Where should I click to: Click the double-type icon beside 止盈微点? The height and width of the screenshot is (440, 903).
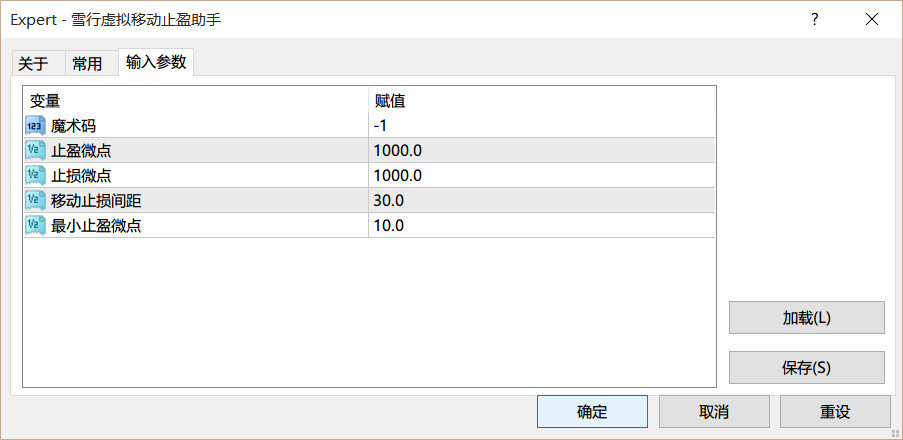35,151
